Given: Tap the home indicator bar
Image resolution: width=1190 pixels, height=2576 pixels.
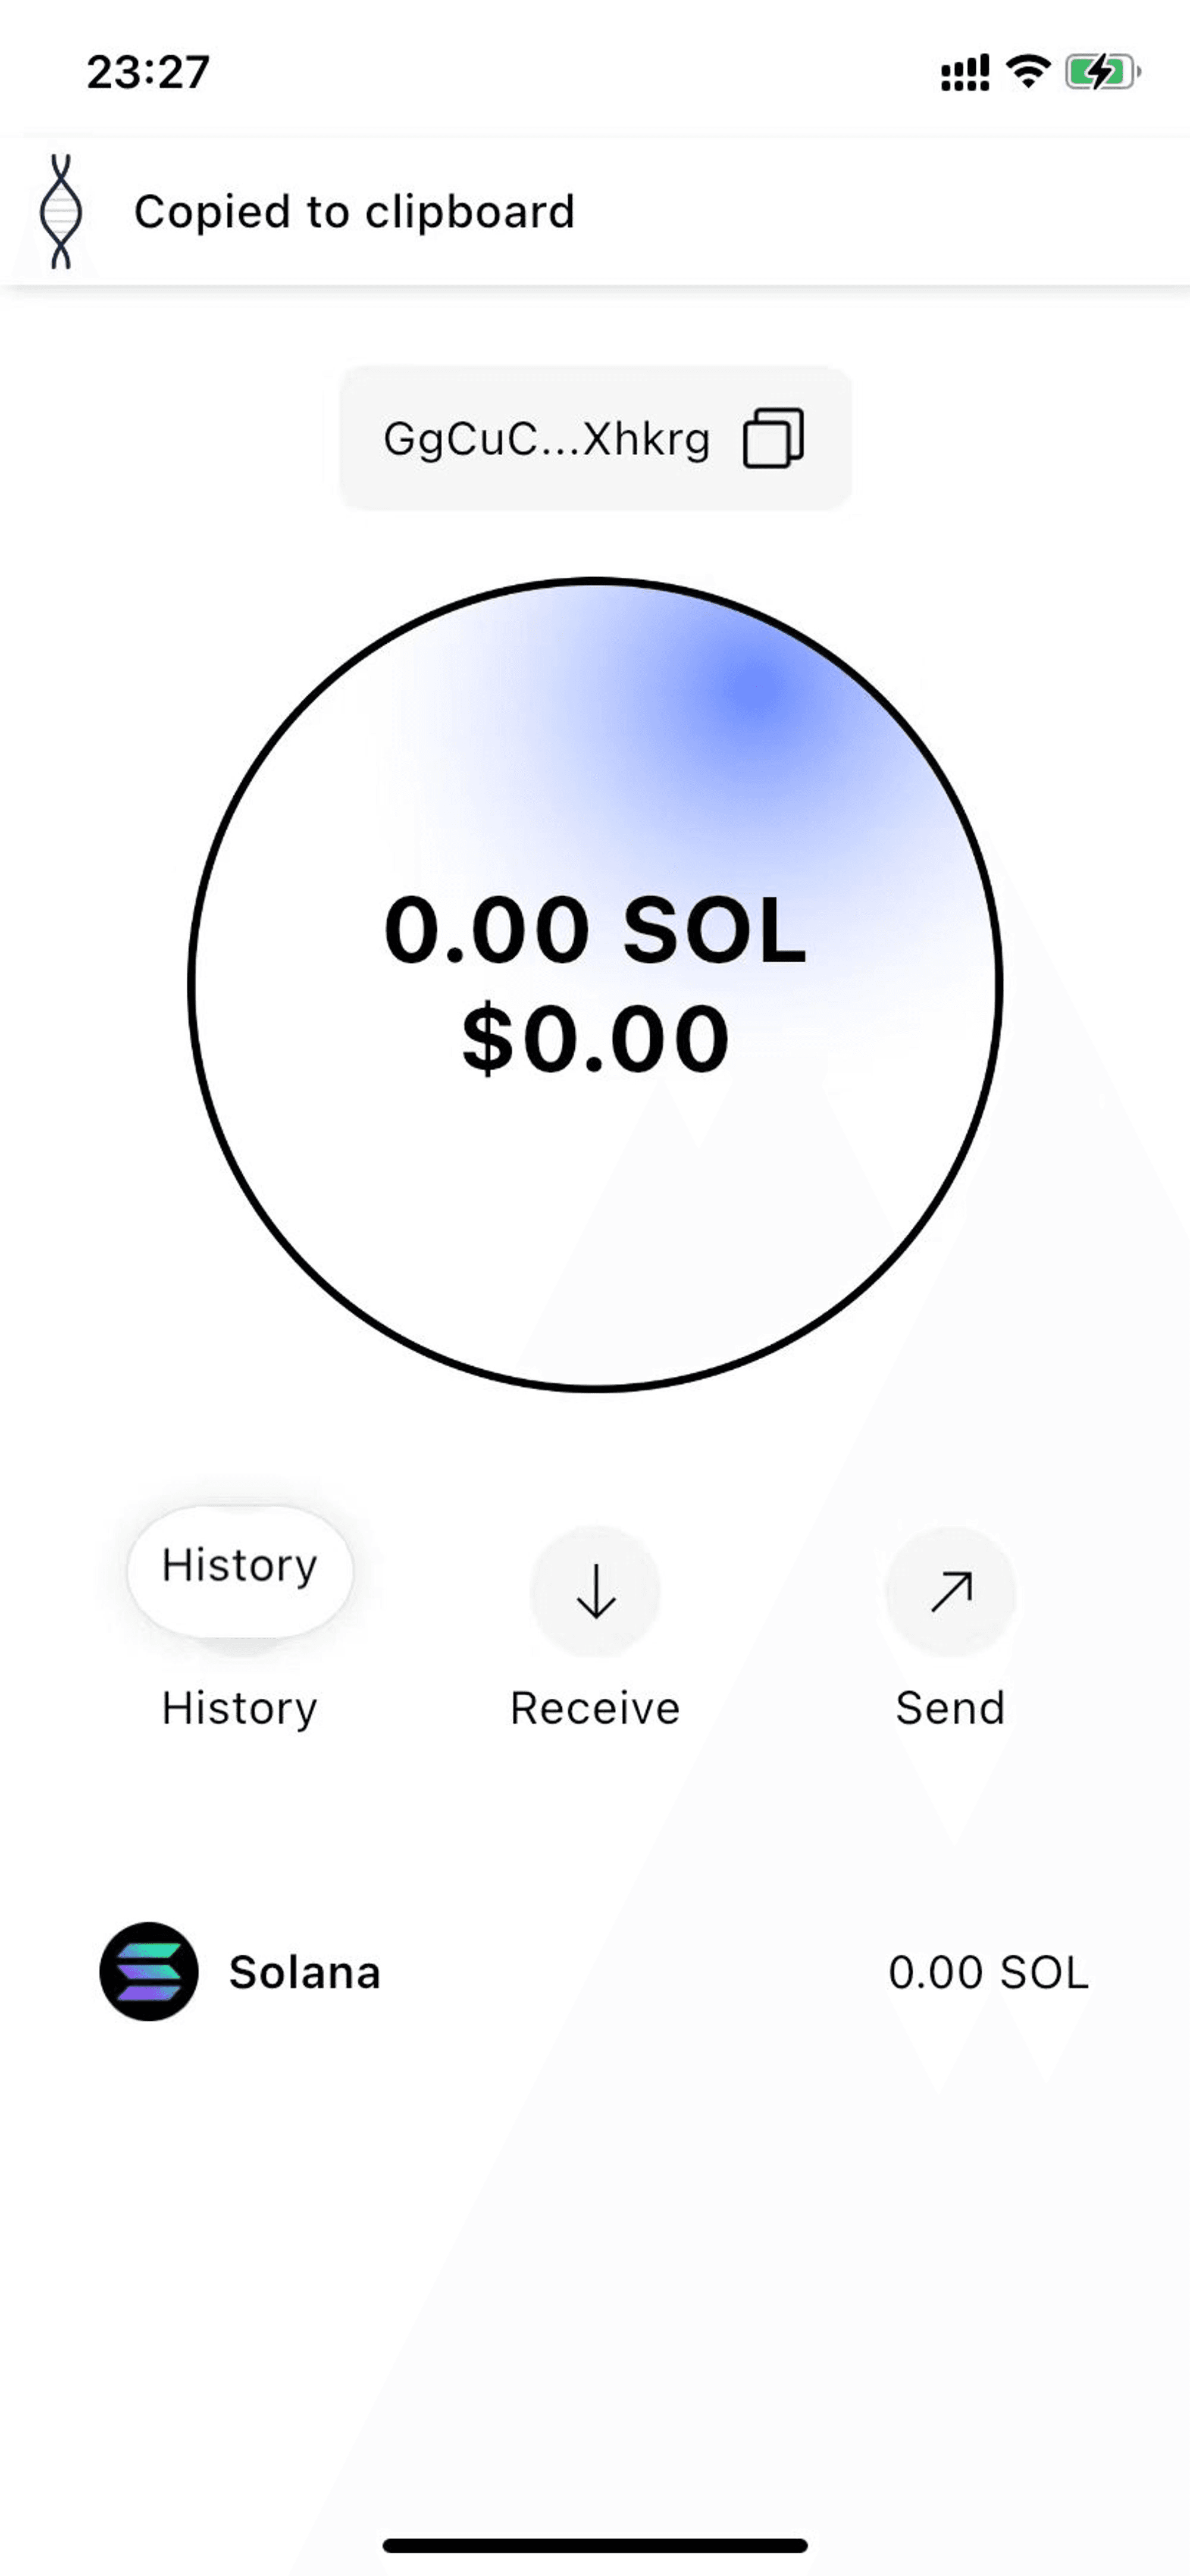Looking at the screenshot, I should point(595,2545).
